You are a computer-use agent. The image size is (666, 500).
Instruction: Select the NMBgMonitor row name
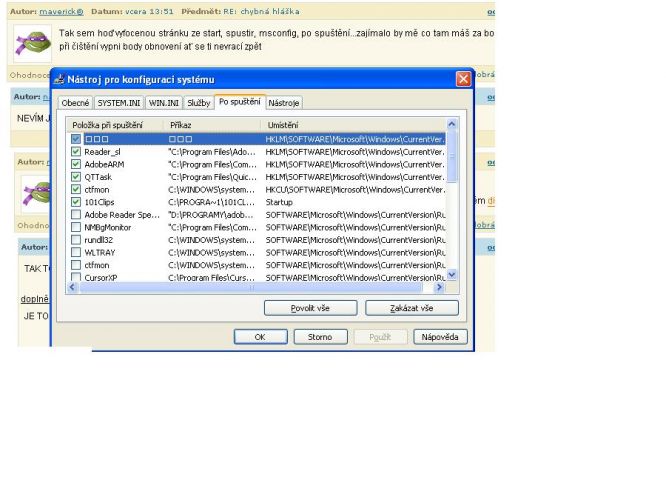(x=108, y=227)
